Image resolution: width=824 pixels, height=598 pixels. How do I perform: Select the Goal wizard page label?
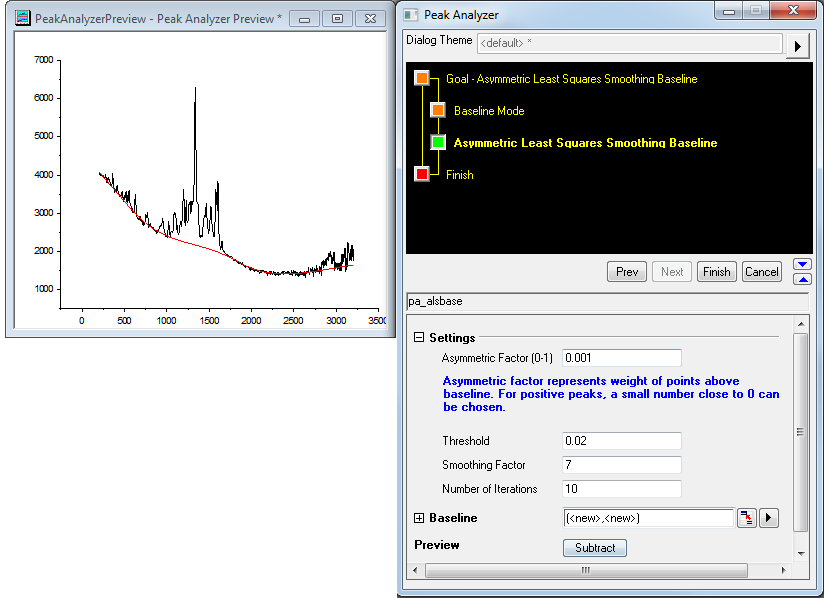(571, 79)
